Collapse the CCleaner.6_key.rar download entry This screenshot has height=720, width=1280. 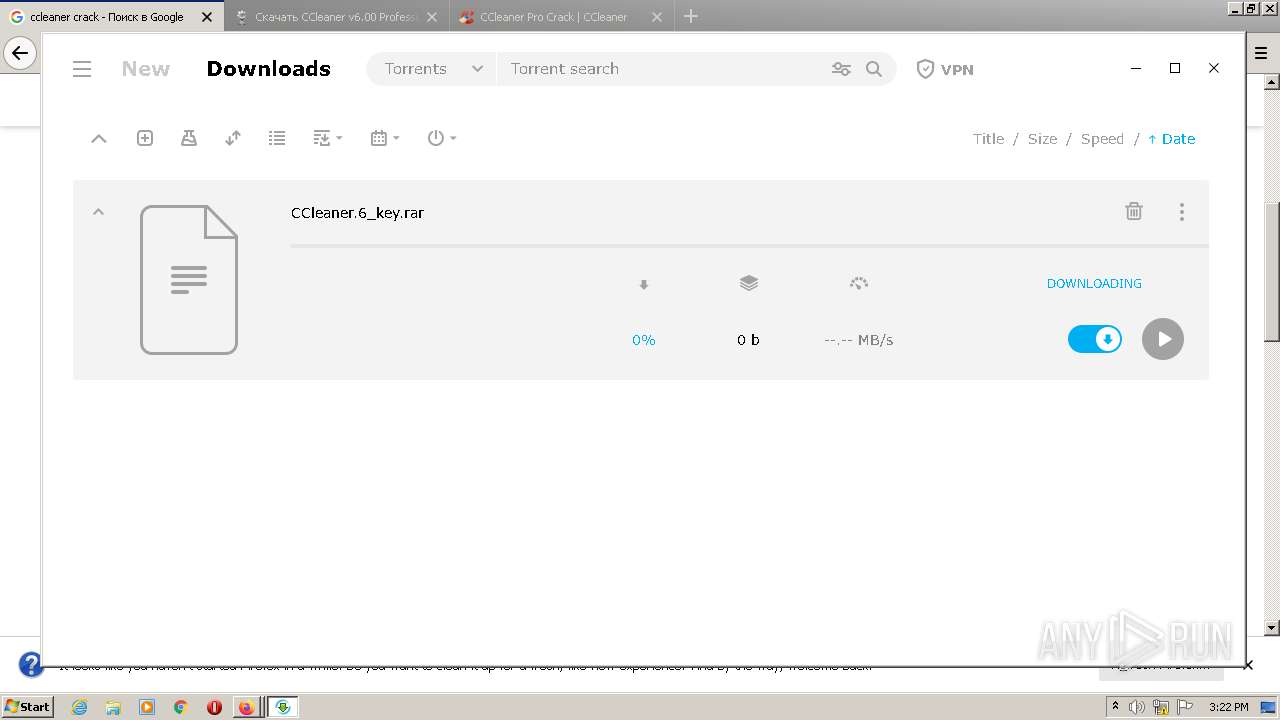coord(98,211)
